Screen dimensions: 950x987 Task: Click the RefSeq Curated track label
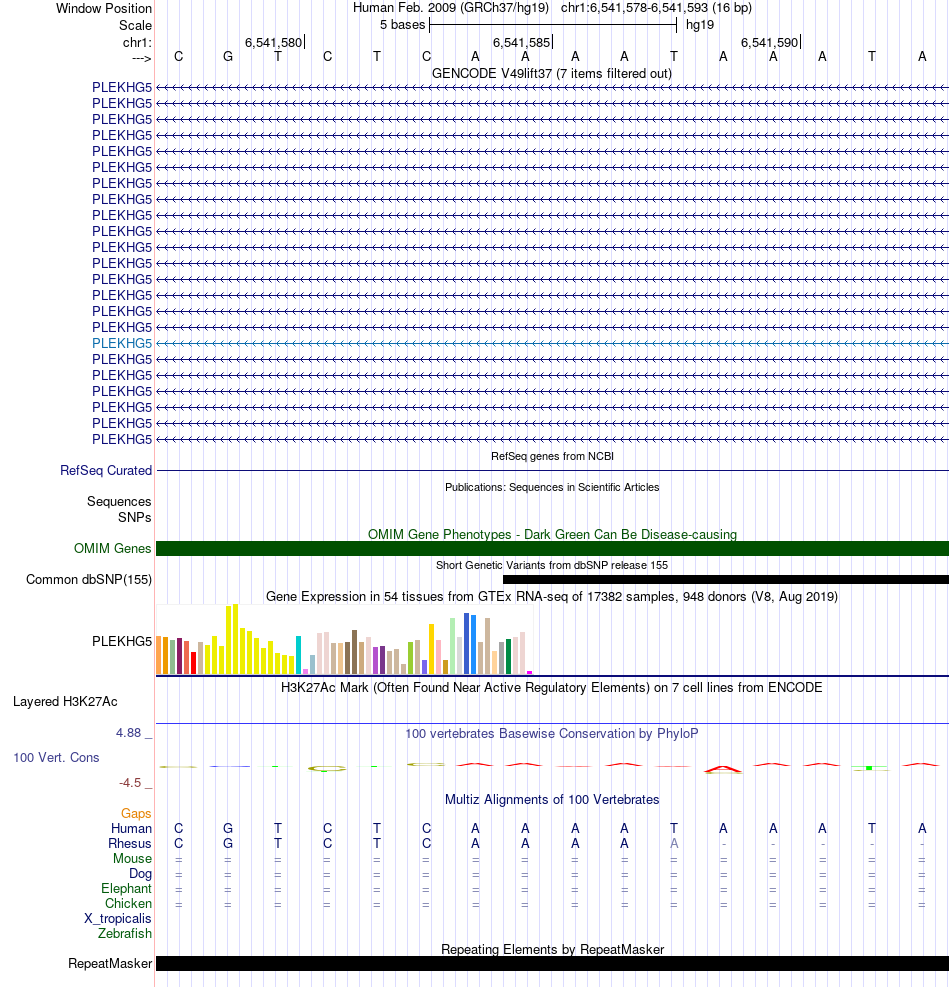[x=106, y=471]
